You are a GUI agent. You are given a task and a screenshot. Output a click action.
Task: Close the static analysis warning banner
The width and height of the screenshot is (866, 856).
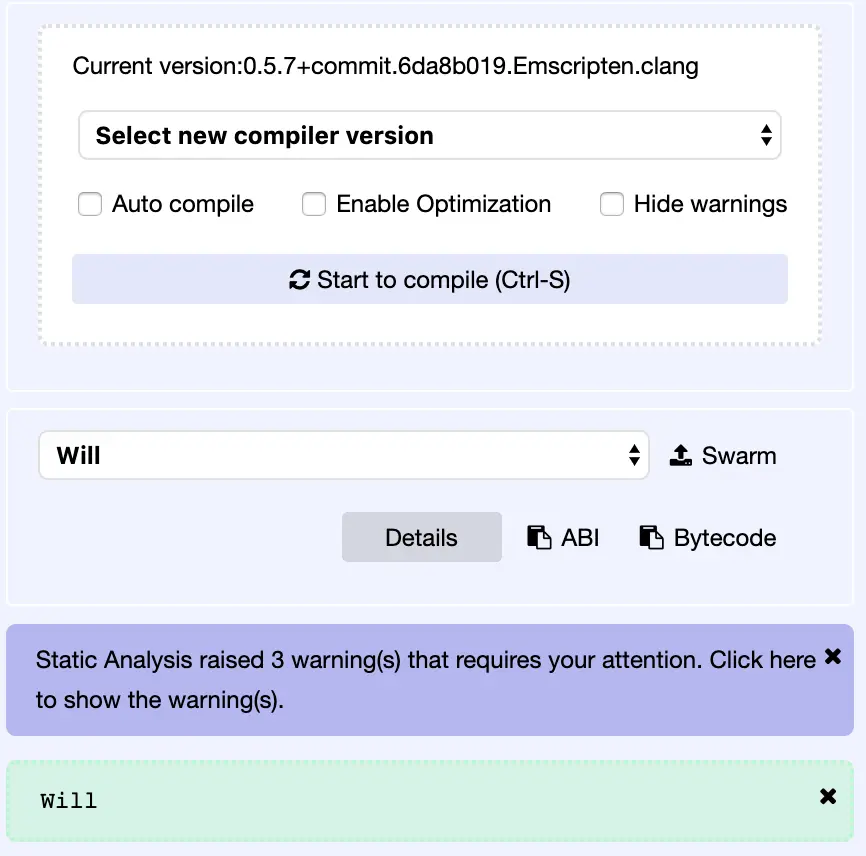(x=833, y=657)
